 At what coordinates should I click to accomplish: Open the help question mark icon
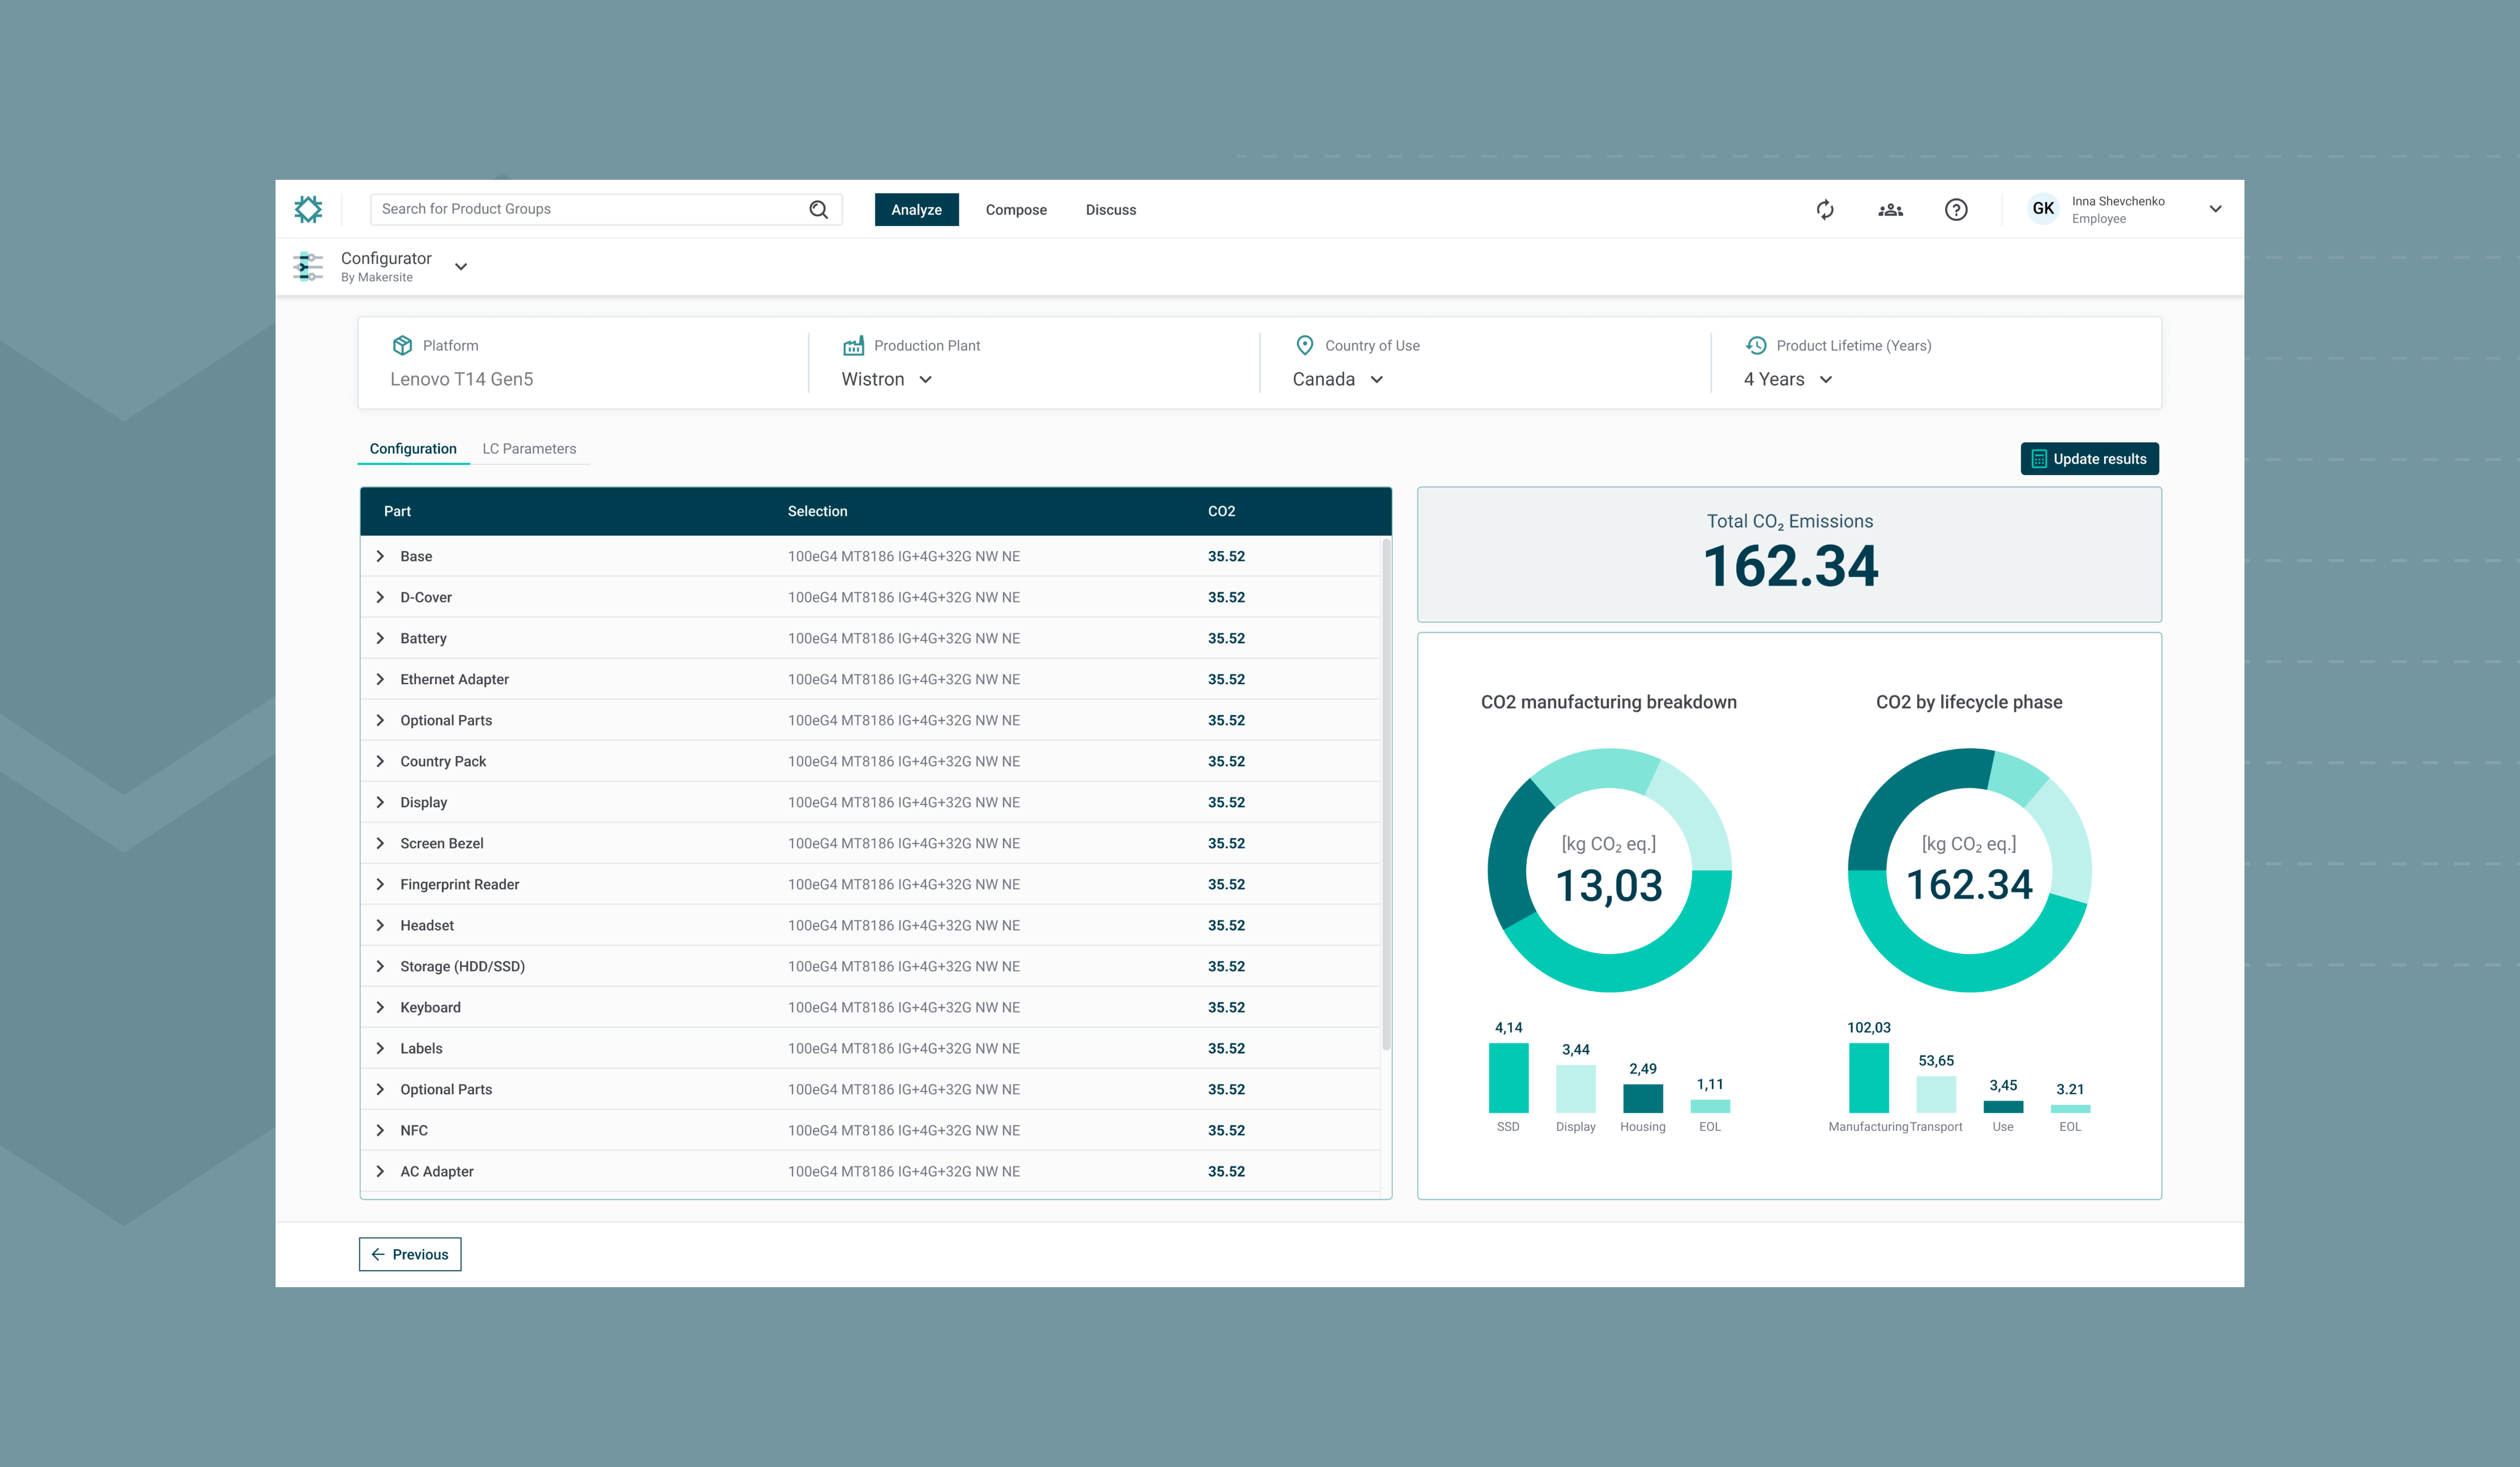point(1956,209)
